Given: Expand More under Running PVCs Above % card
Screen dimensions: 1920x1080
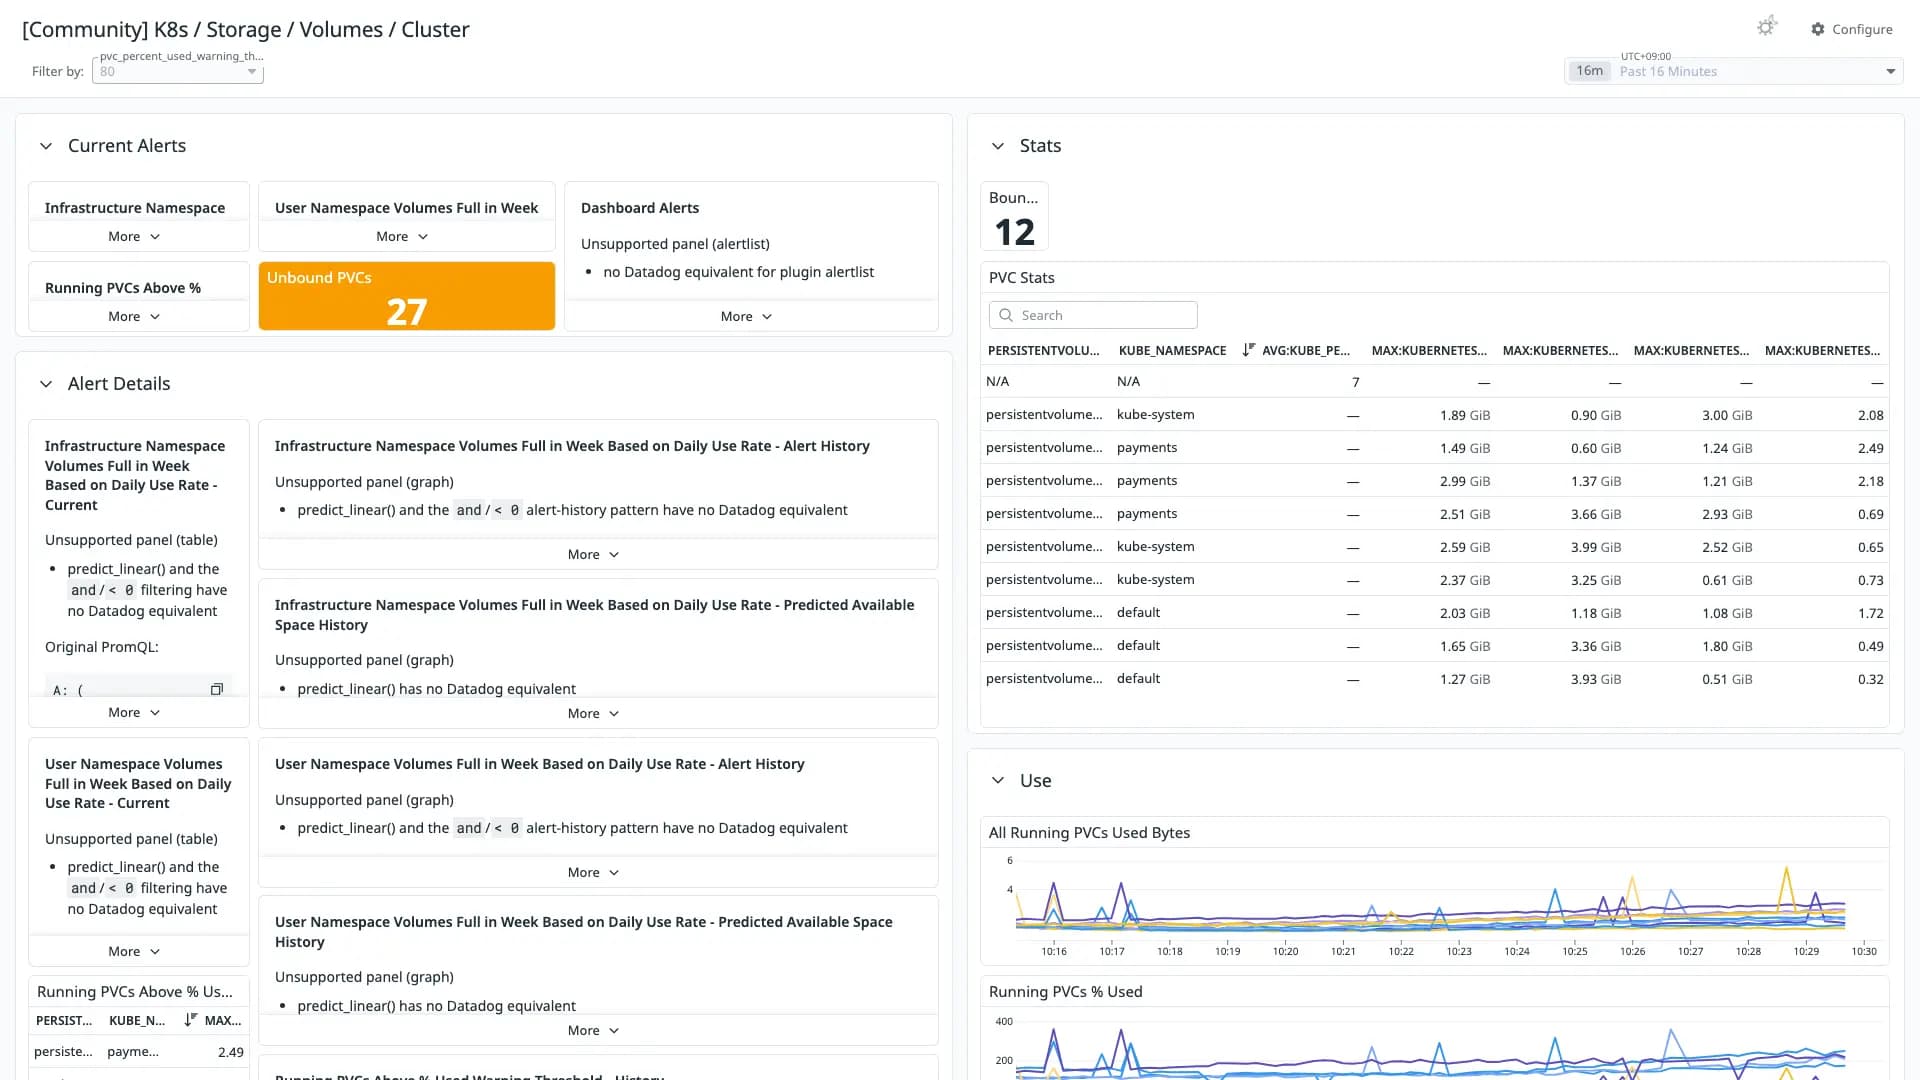Looking at the screenshot, I should (x=134, y=317).
